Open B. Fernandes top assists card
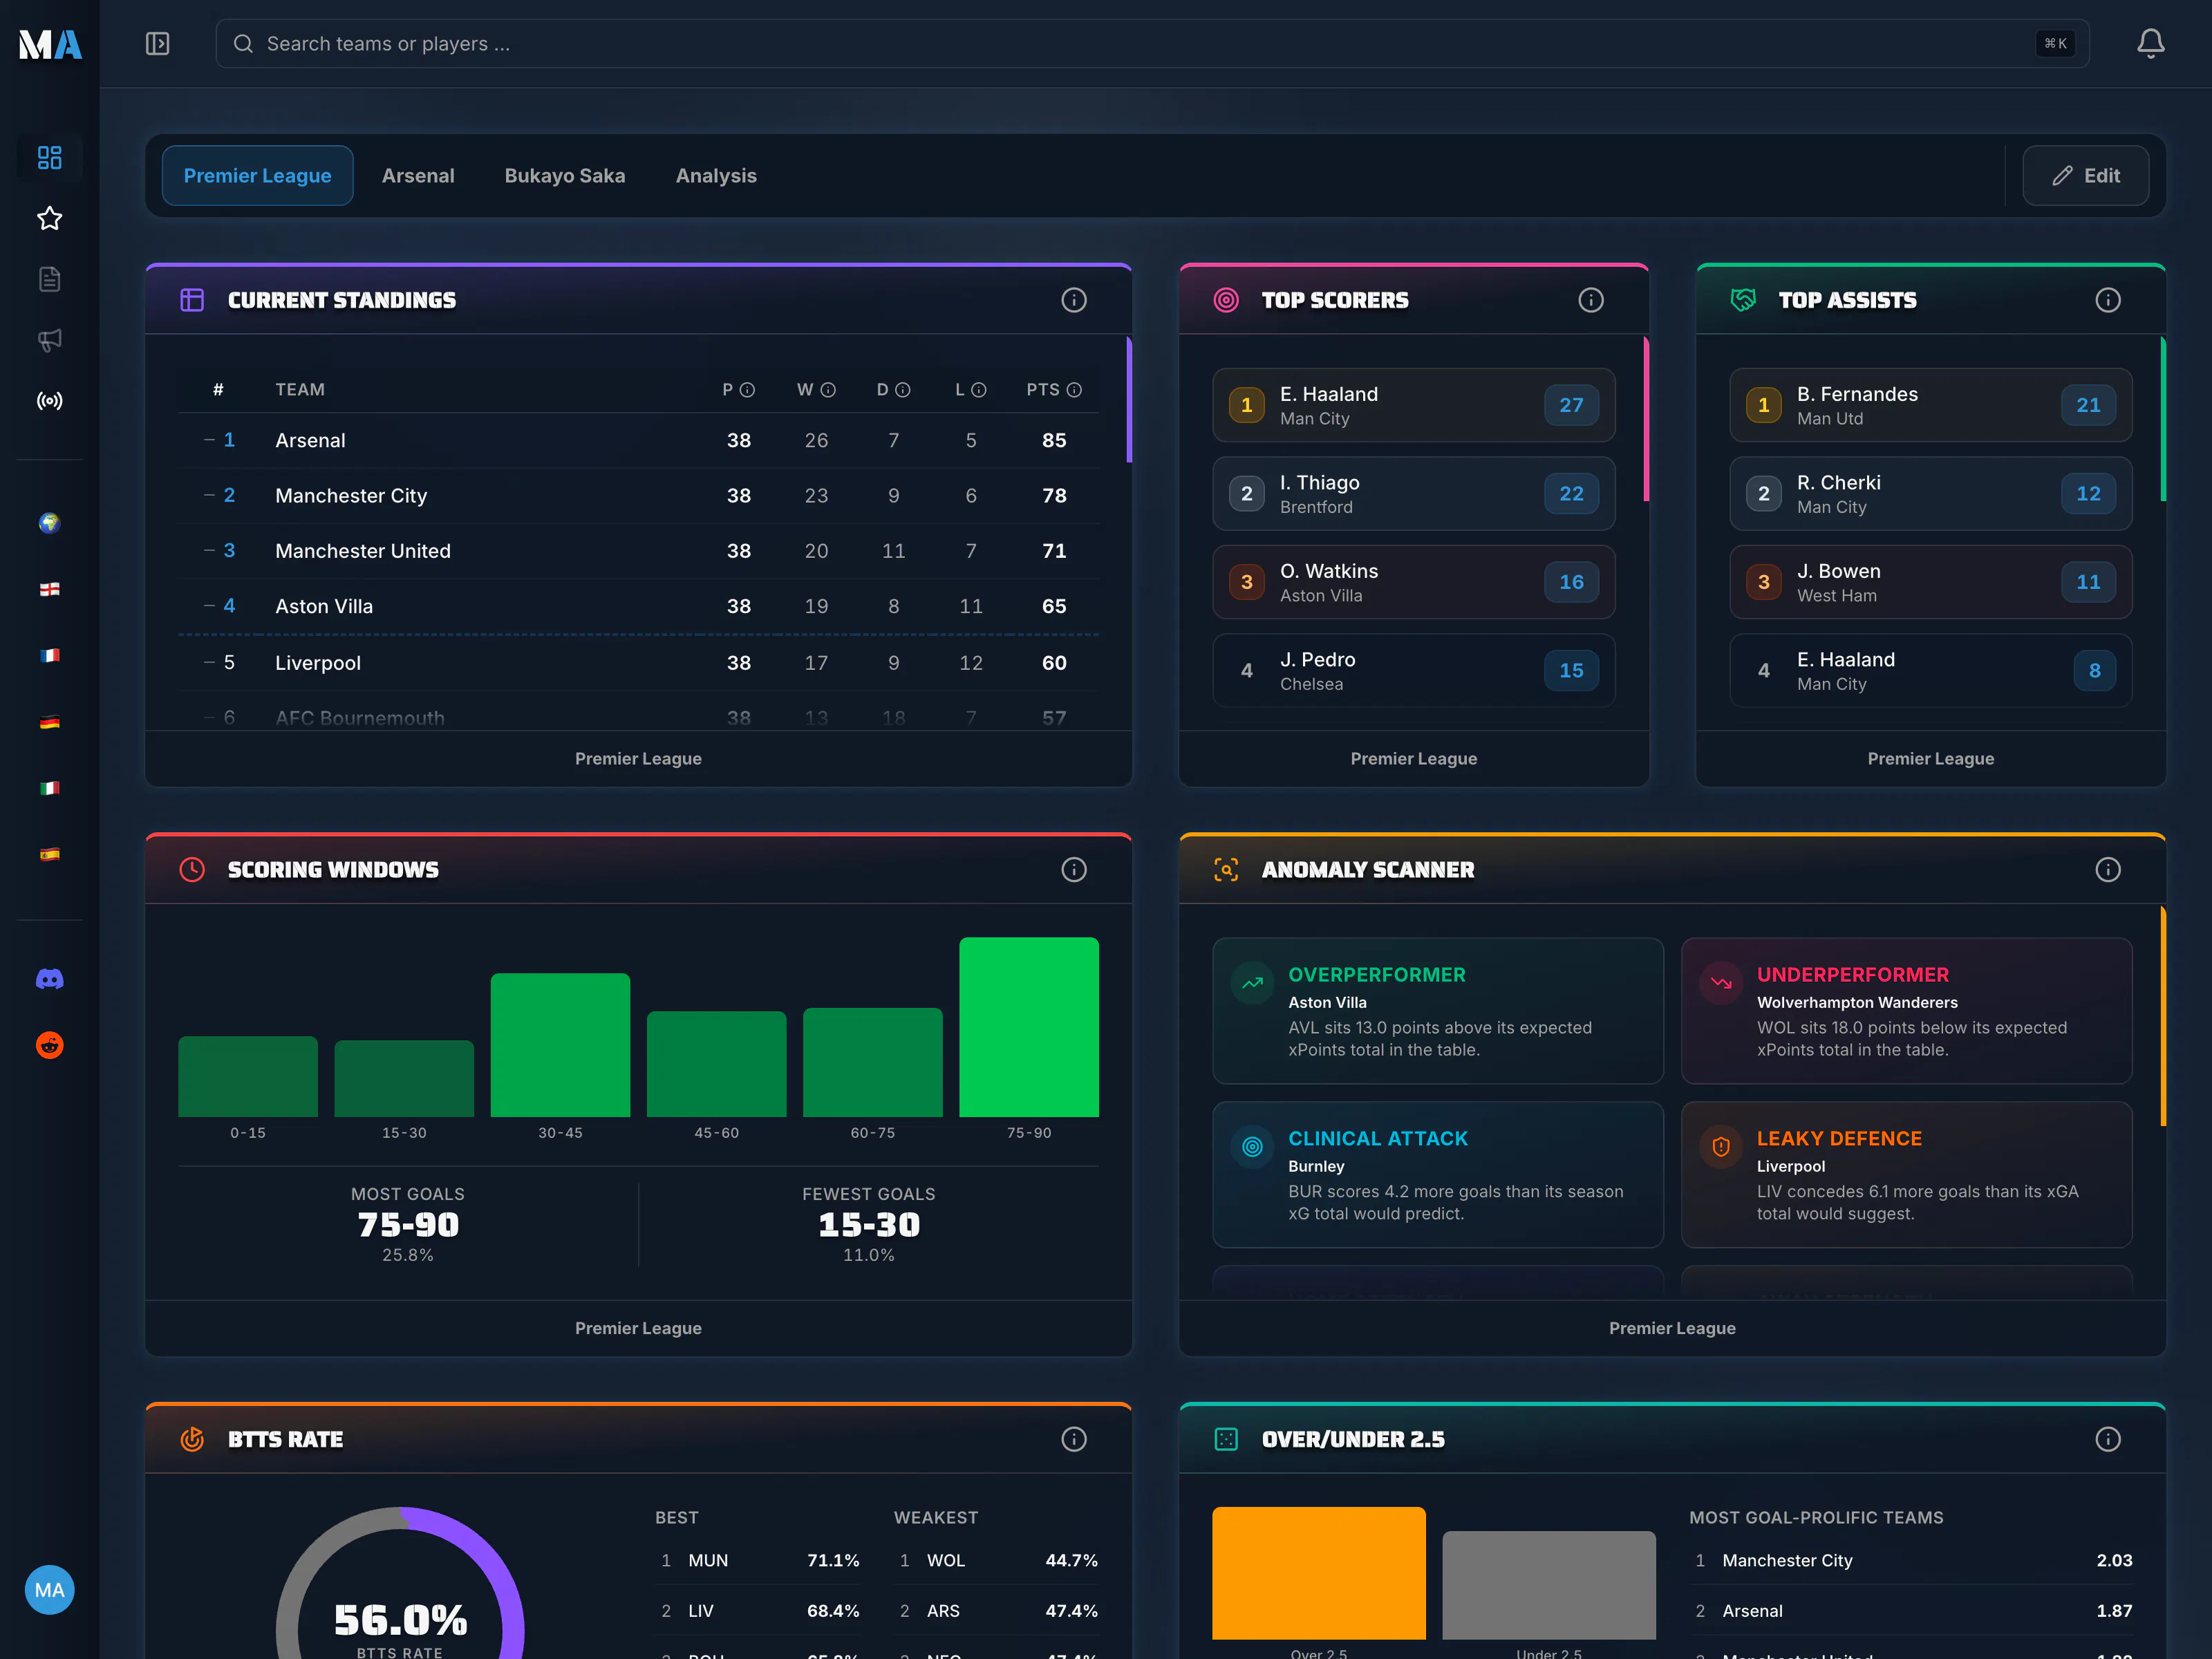This screenshot has height=1659, width=2212. coord(1930,405)
